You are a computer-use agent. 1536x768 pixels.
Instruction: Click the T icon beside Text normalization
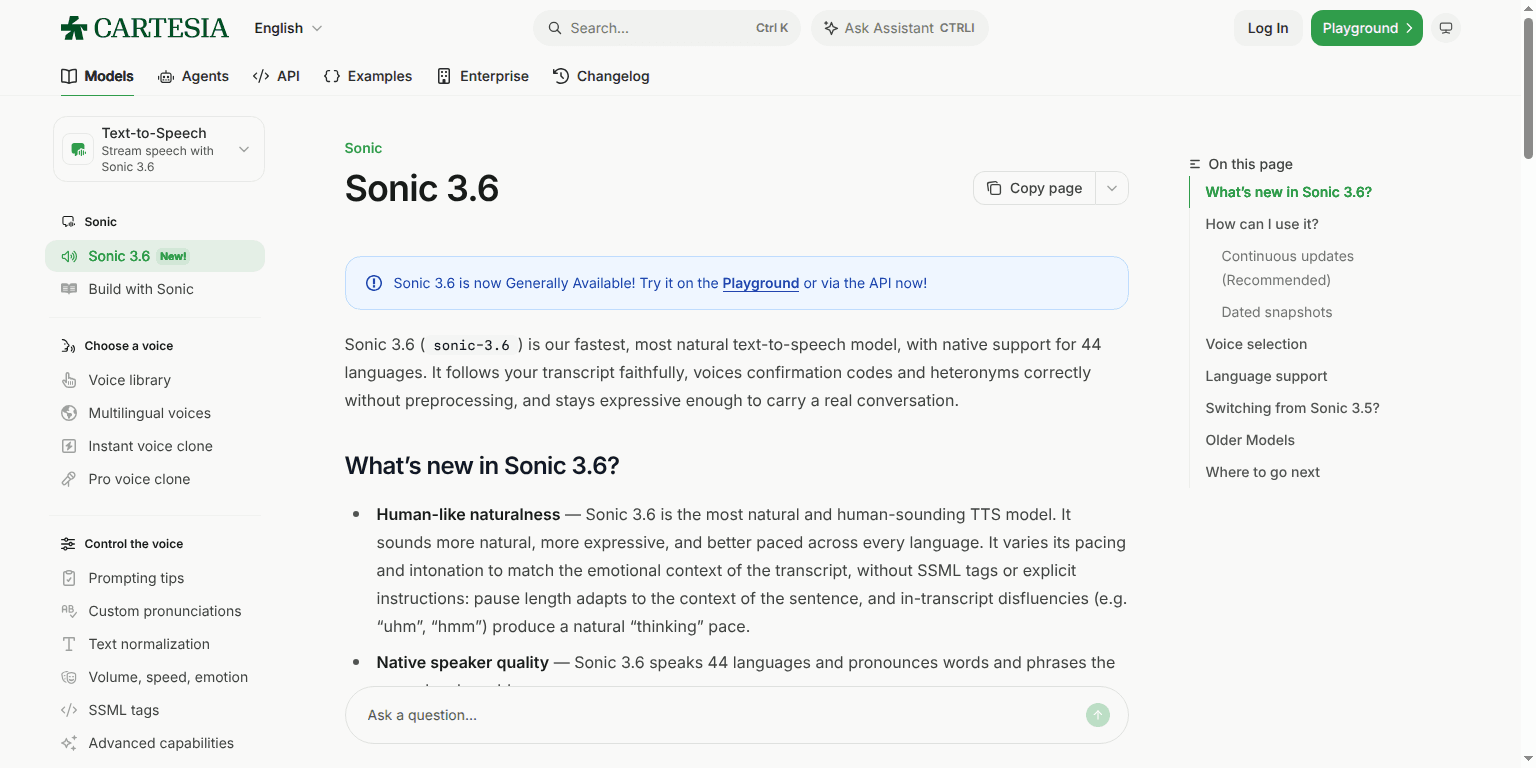69,644
